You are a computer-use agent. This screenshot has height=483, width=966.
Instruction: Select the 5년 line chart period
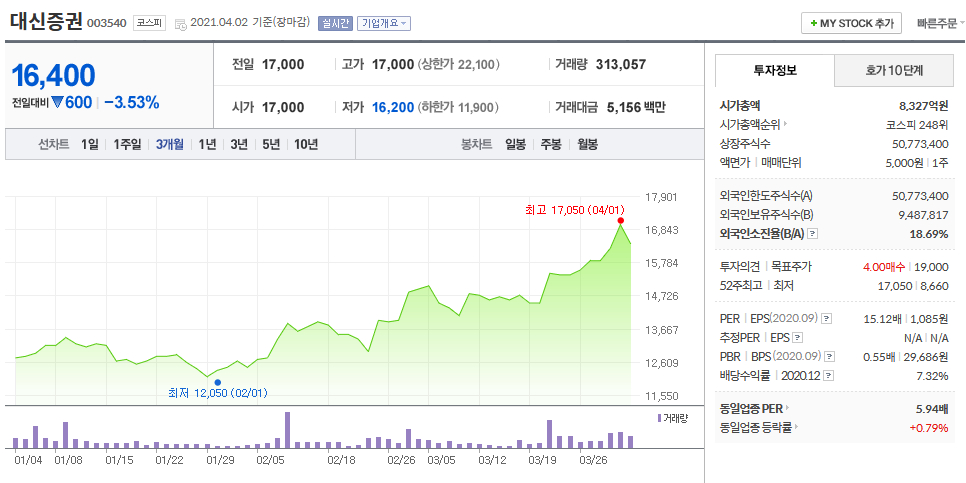point(271,145)
